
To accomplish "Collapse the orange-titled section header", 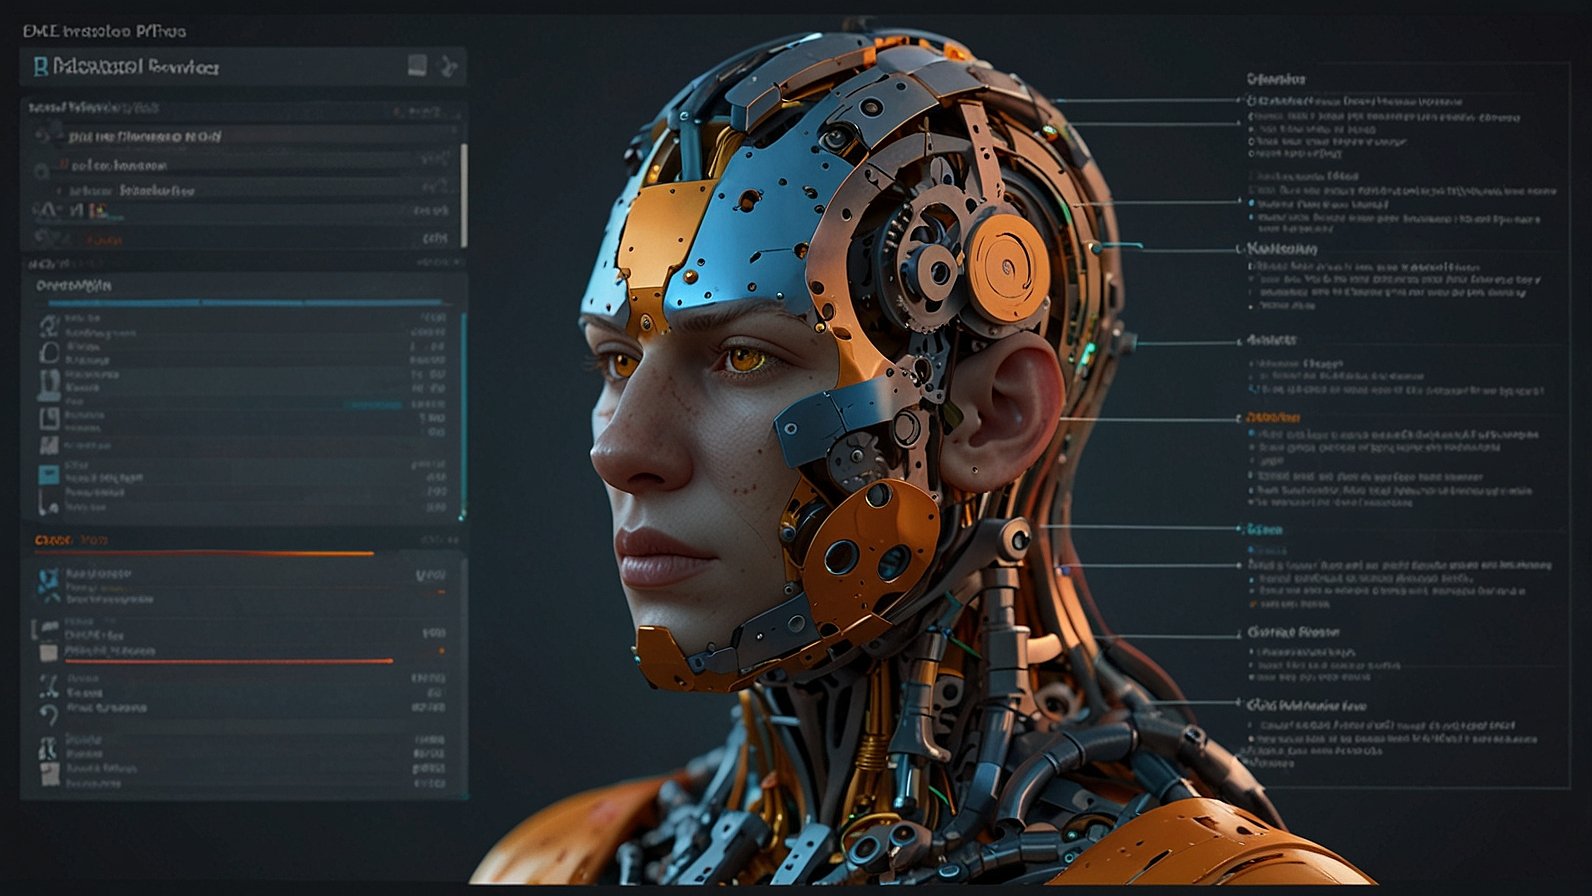I will 70,540.
